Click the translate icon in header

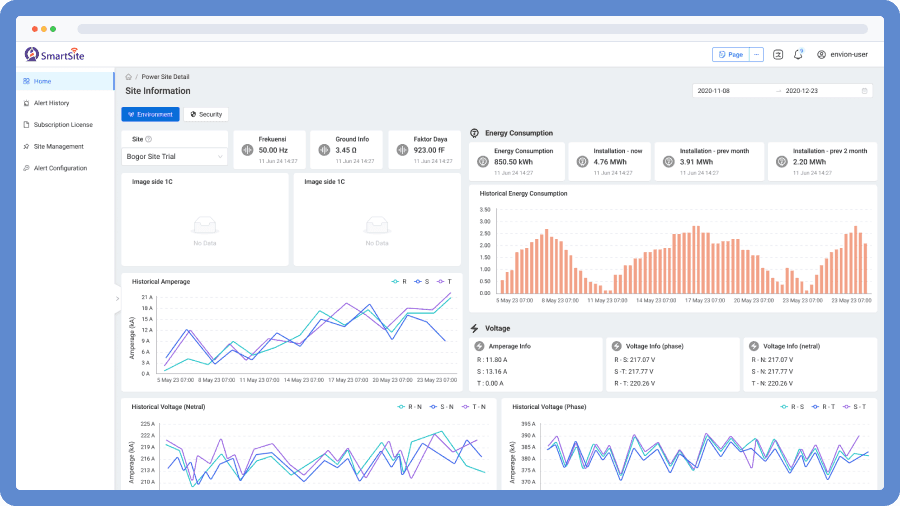pos(778,55)
